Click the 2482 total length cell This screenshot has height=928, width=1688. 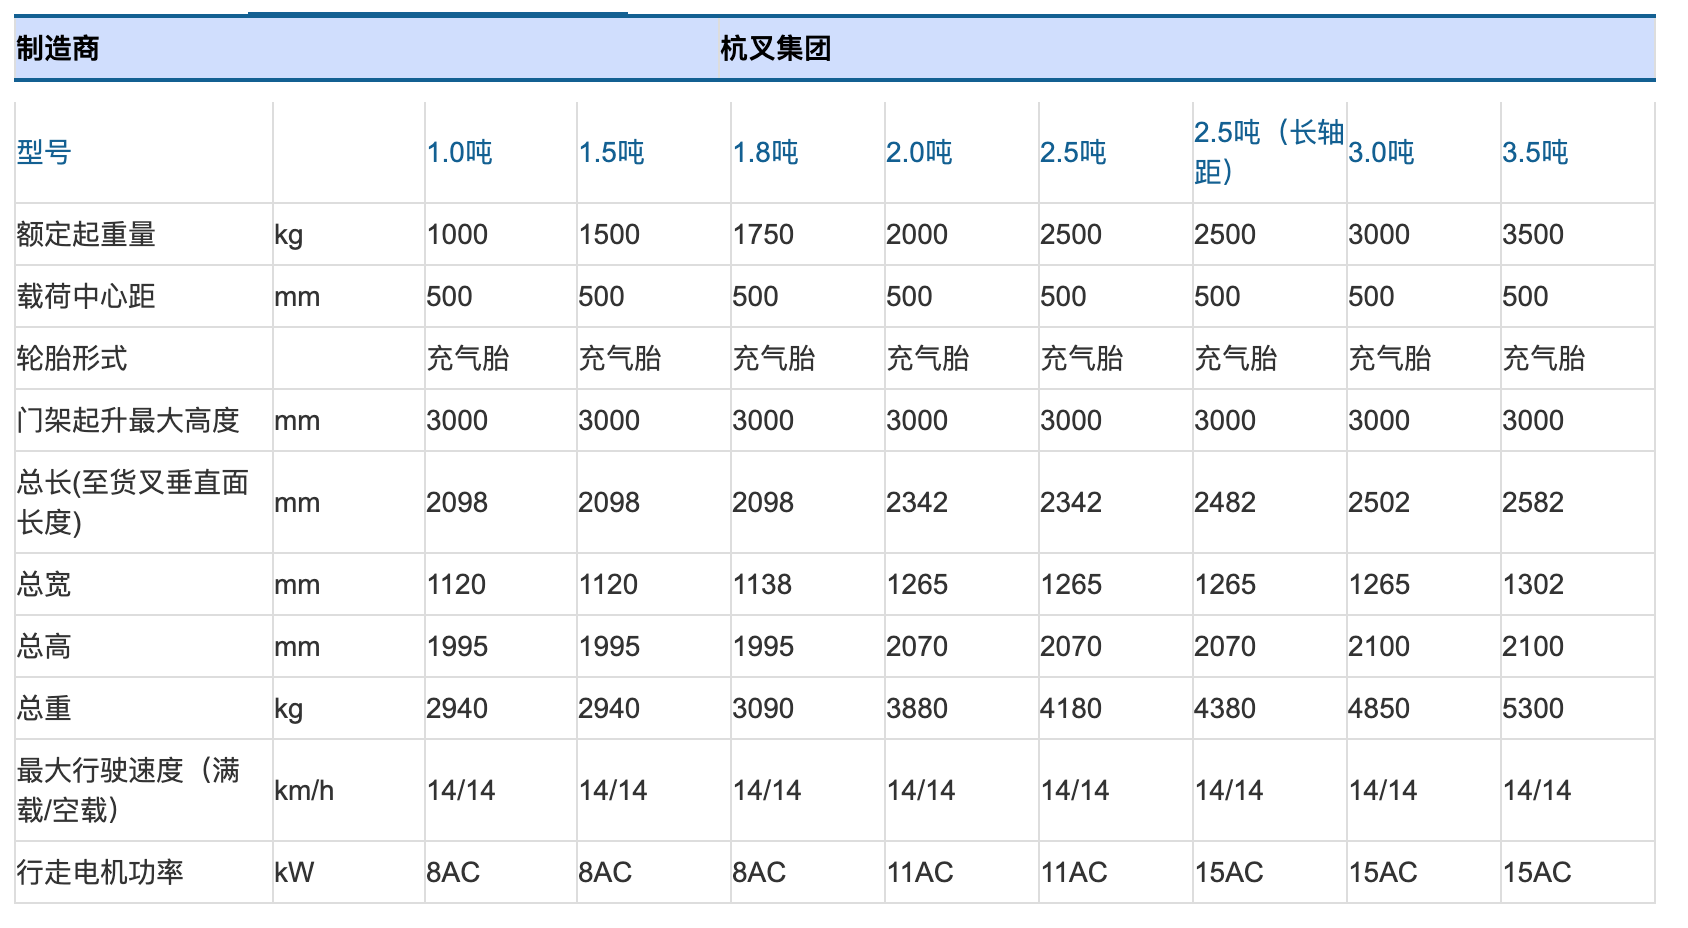pos(1224,503)
